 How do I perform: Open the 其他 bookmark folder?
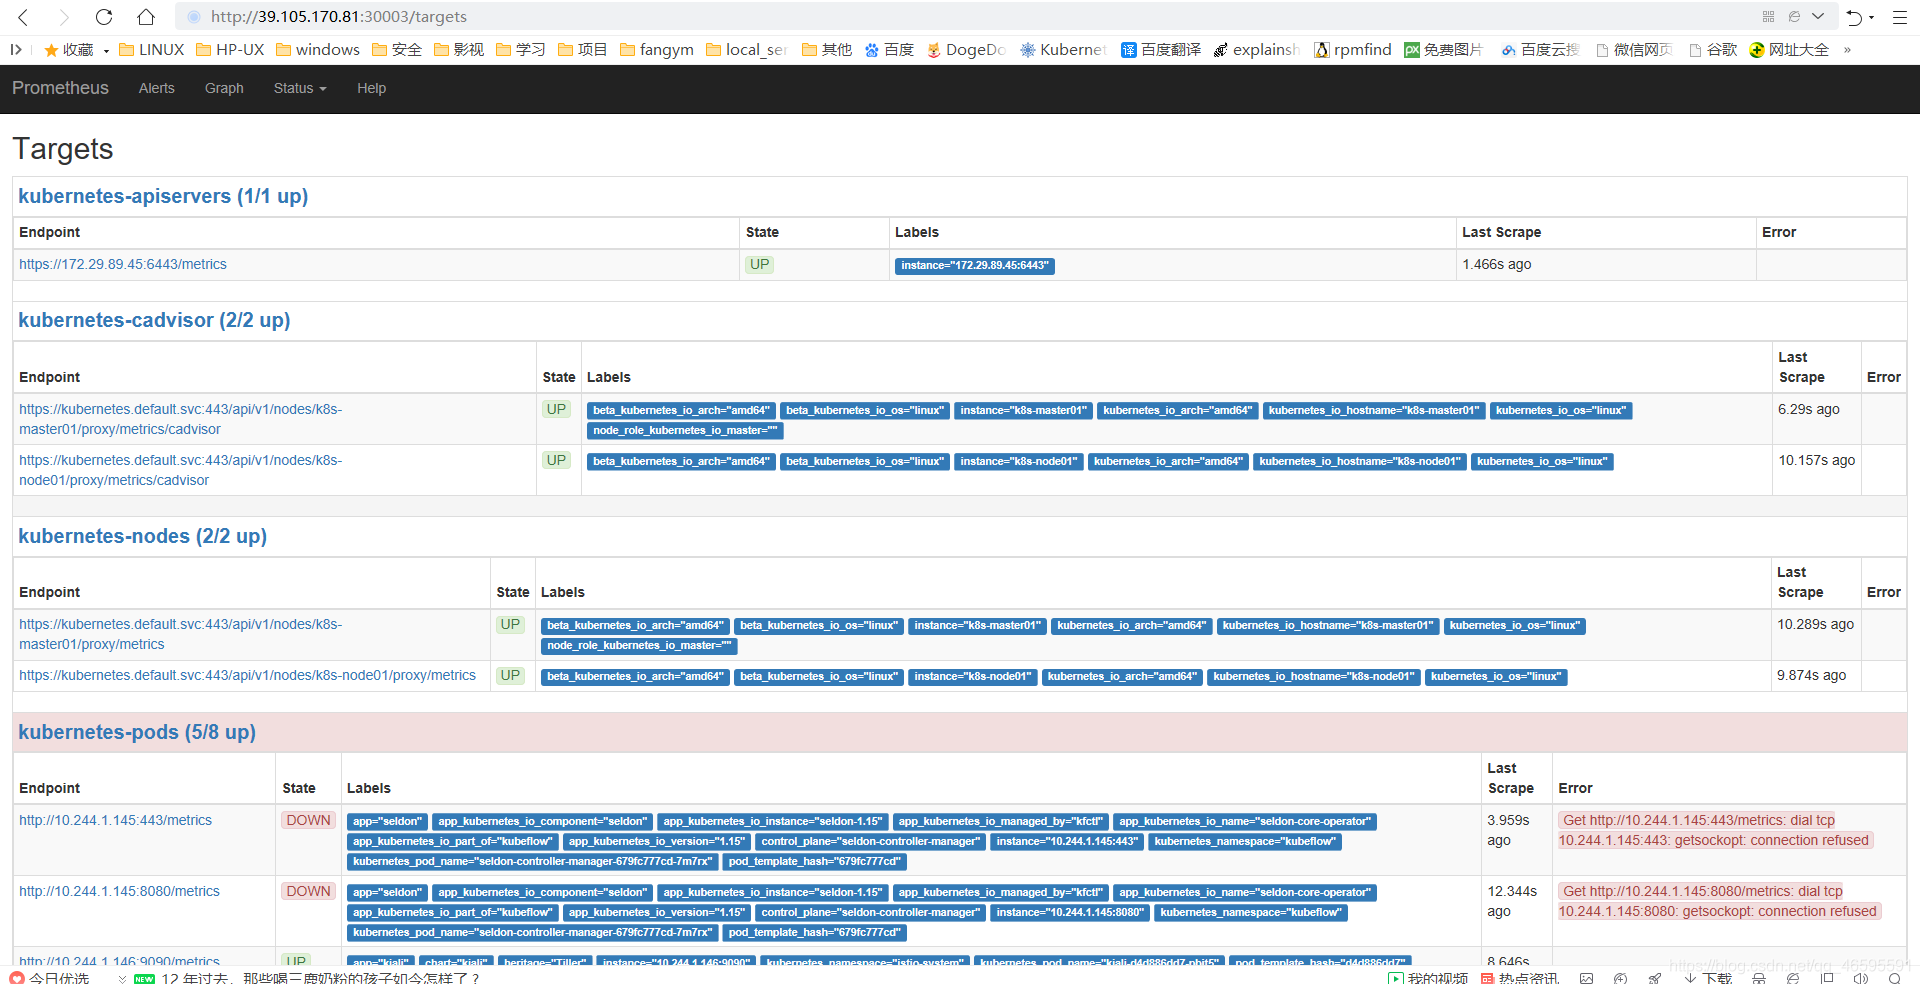827,49
